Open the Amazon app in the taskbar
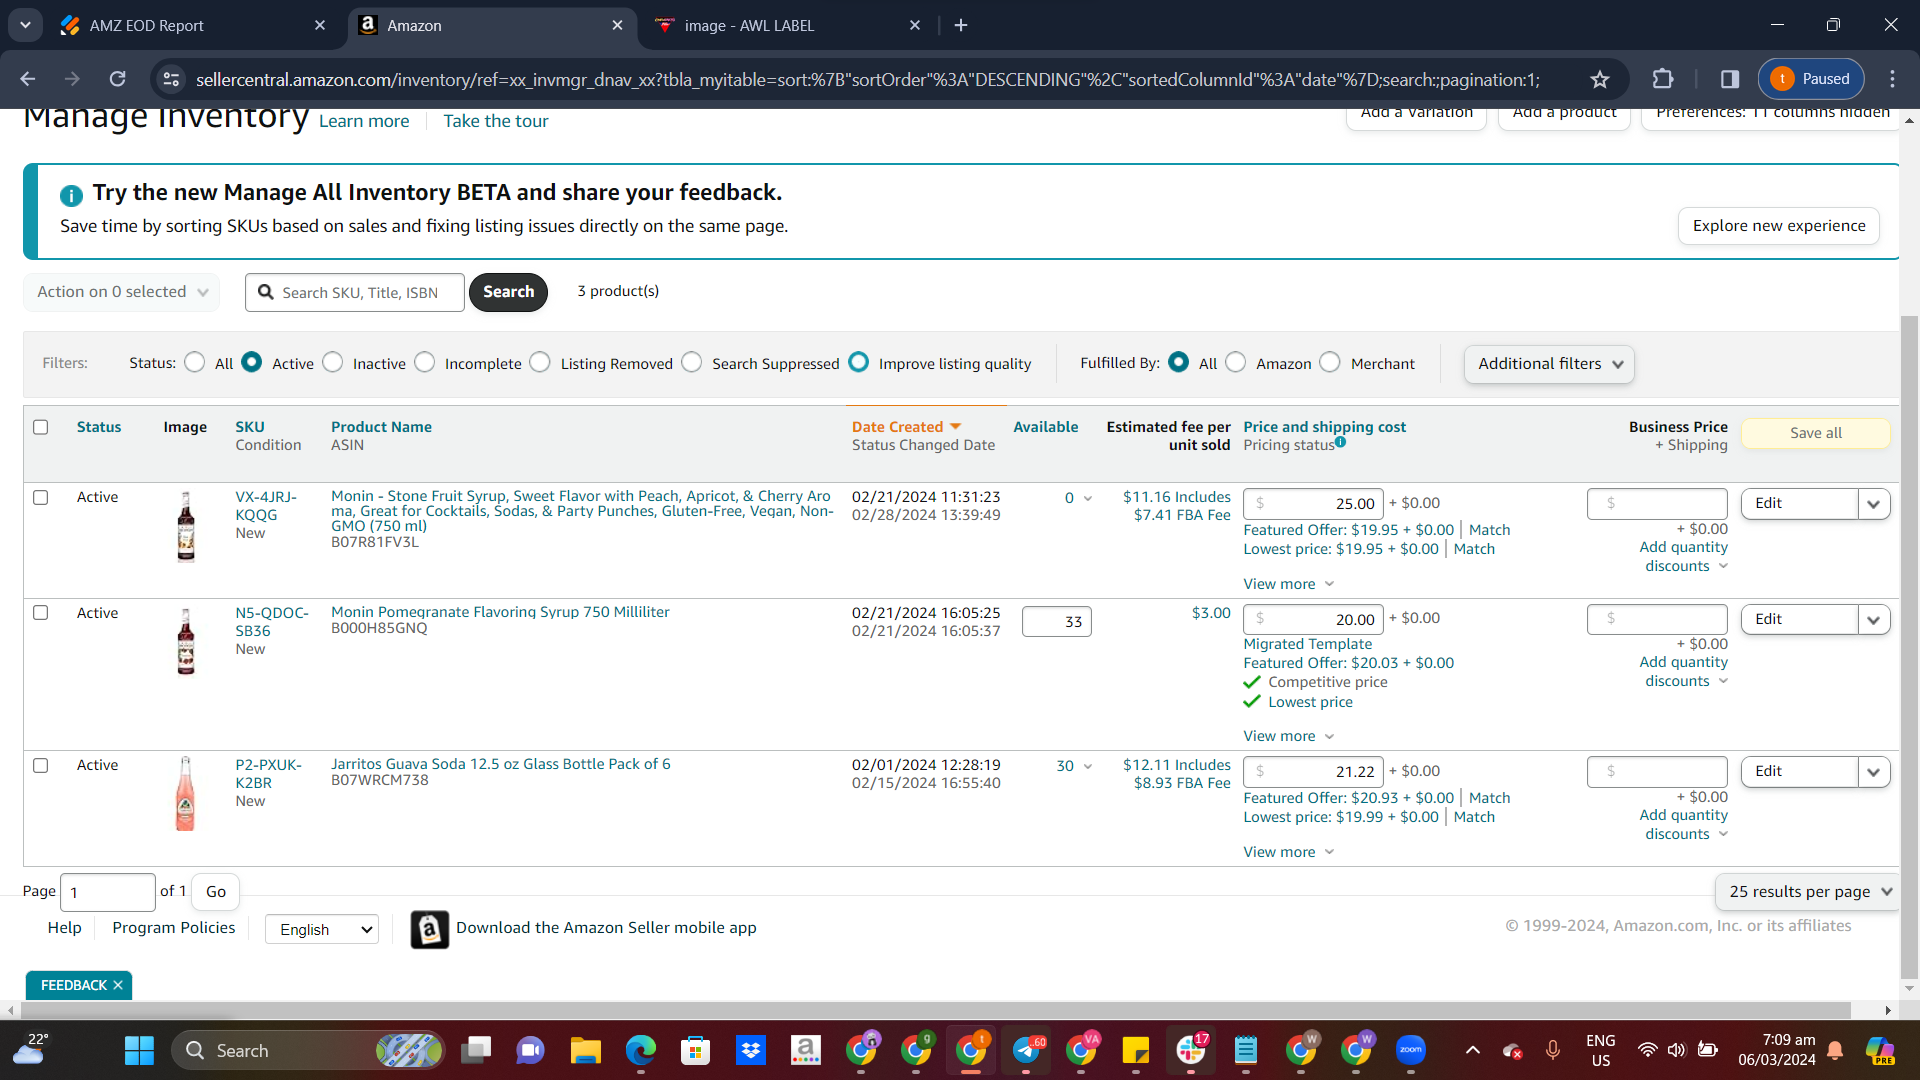This screenshot has height=1080, width=1920. click(x=805, y=1050)
